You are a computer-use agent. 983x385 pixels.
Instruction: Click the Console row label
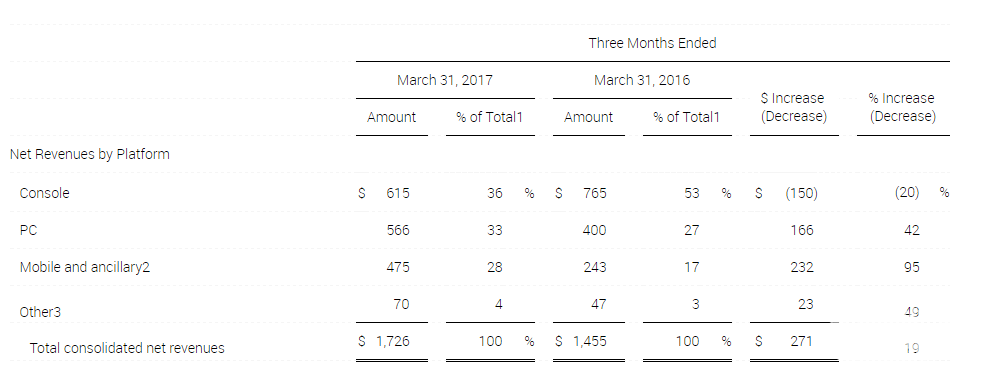click(x=45, y=193)
